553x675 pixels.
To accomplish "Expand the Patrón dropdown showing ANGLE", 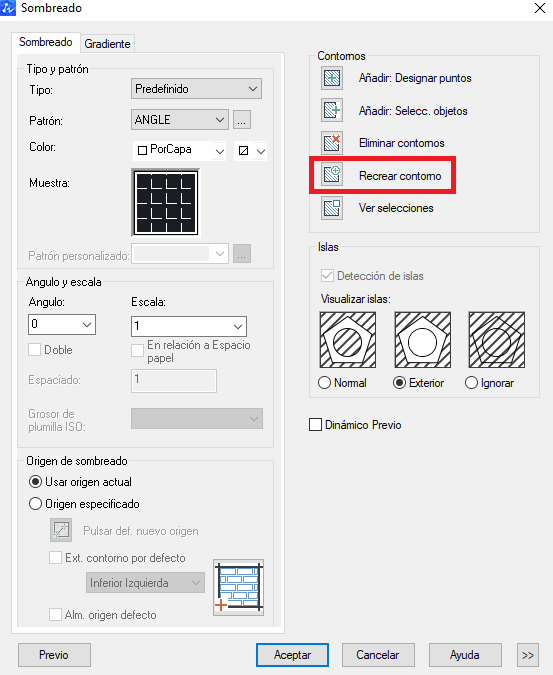I will [179, 120].
